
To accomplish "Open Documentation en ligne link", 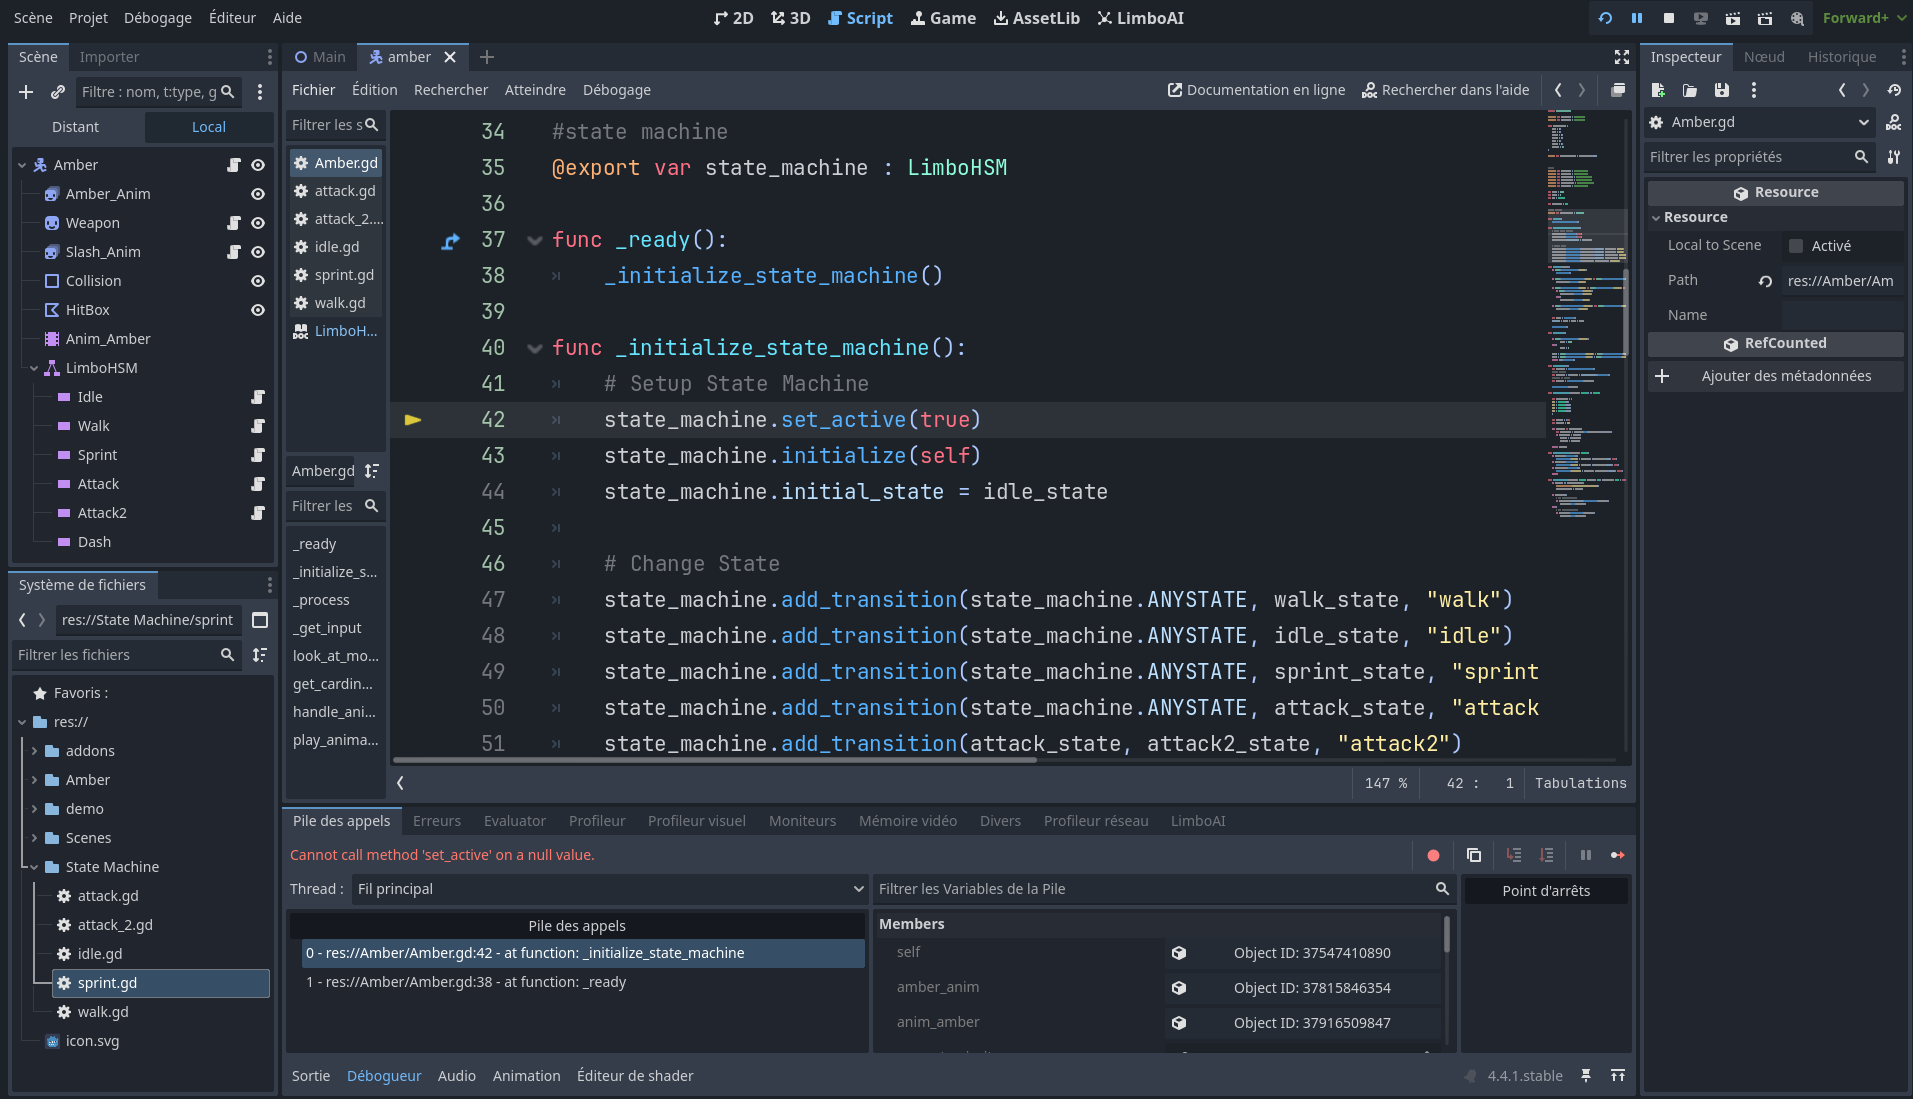I will pyautogui.click(x=1256, y=90).
